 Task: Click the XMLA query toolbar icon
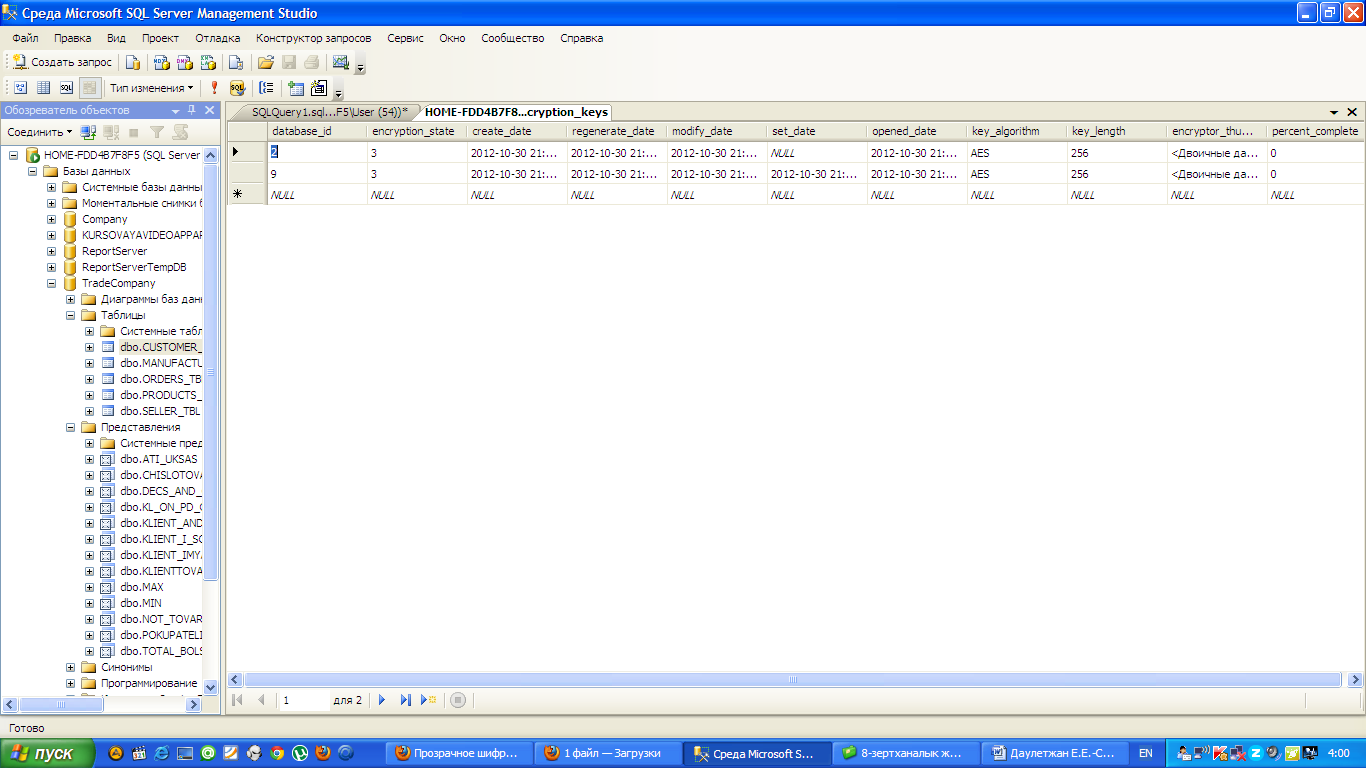(x=209, y=62)
